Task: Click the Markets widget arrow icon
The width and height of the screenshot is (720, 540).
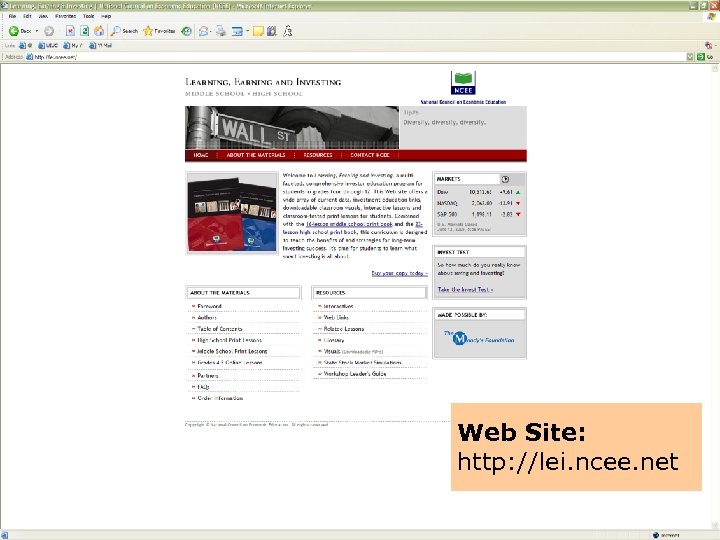Action: tap(505, 179)
